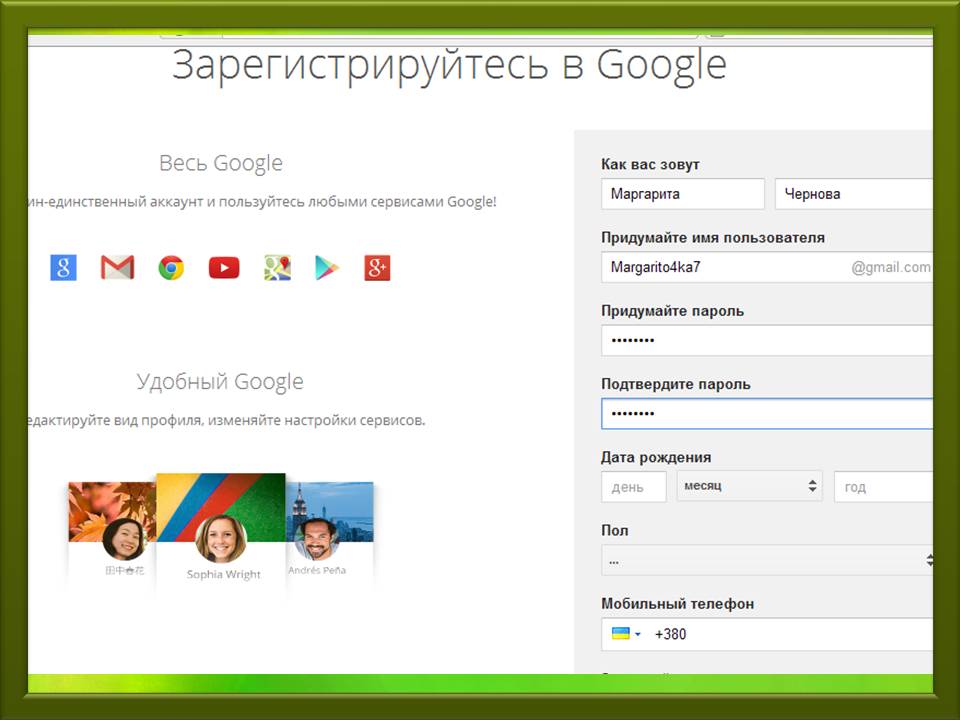This screenshot has width=960, height=720.
Task: Click the YouTube play icon
Action: coord(224,268)
